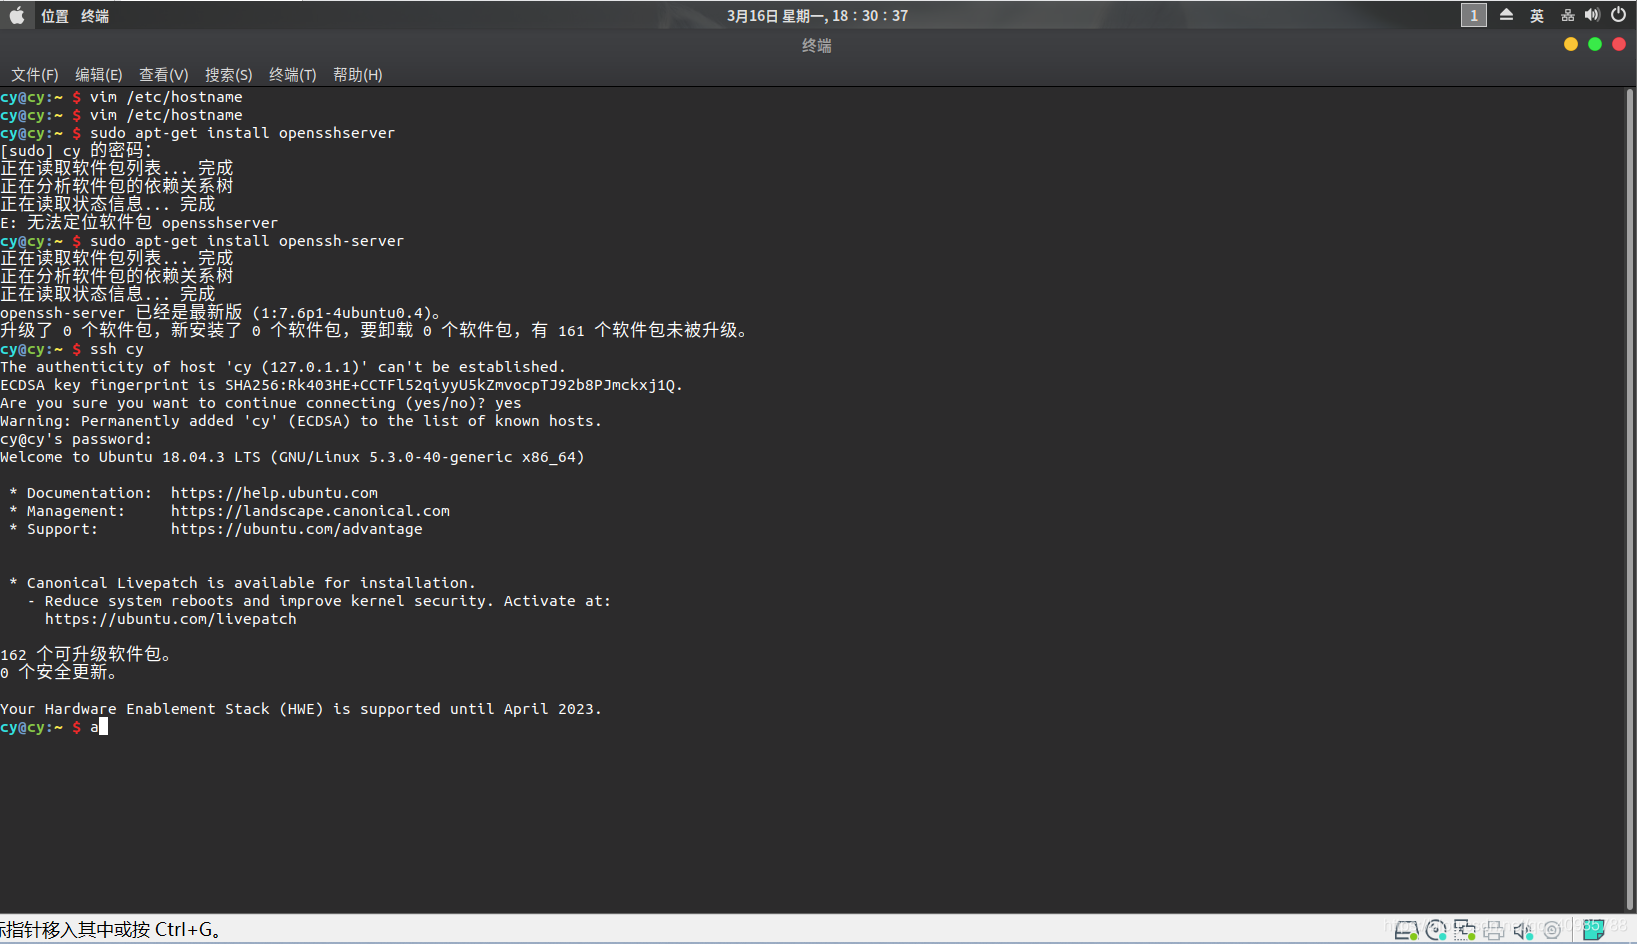The height and width of the screenshot is (944, 1637).
Task: Click the '162 个可升级软件包' line
Action: [x=87, y=654]
